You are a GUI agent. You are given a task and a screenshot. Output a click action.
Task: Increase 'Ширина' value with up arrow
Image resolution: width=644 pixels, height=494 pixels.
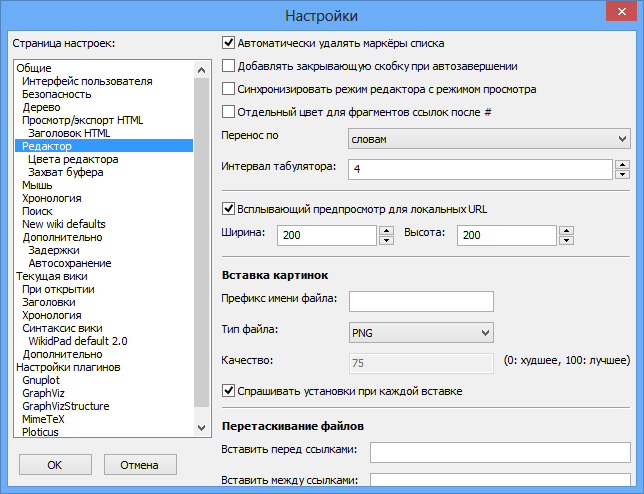coord(386,230)
